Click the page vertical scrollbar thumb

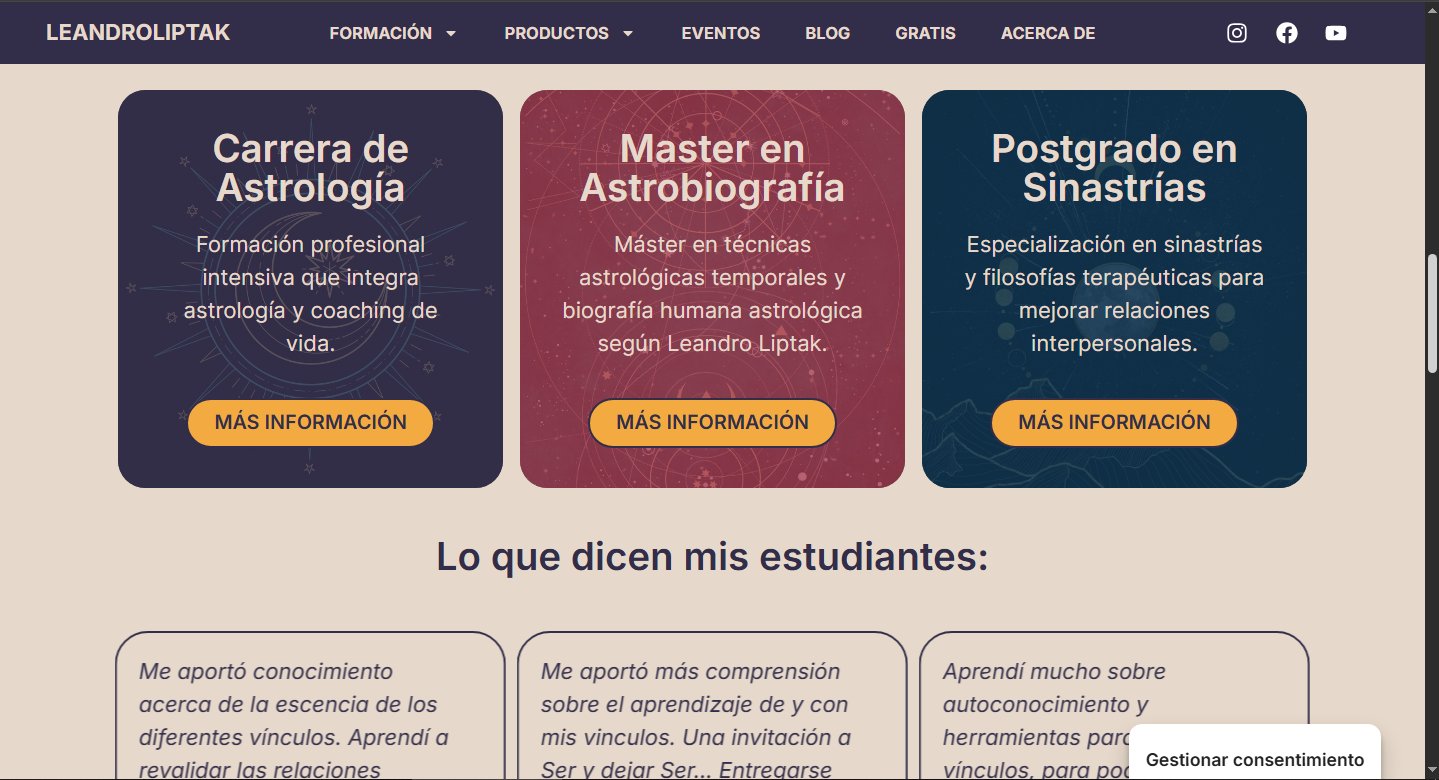click(x=1432, y=313)
